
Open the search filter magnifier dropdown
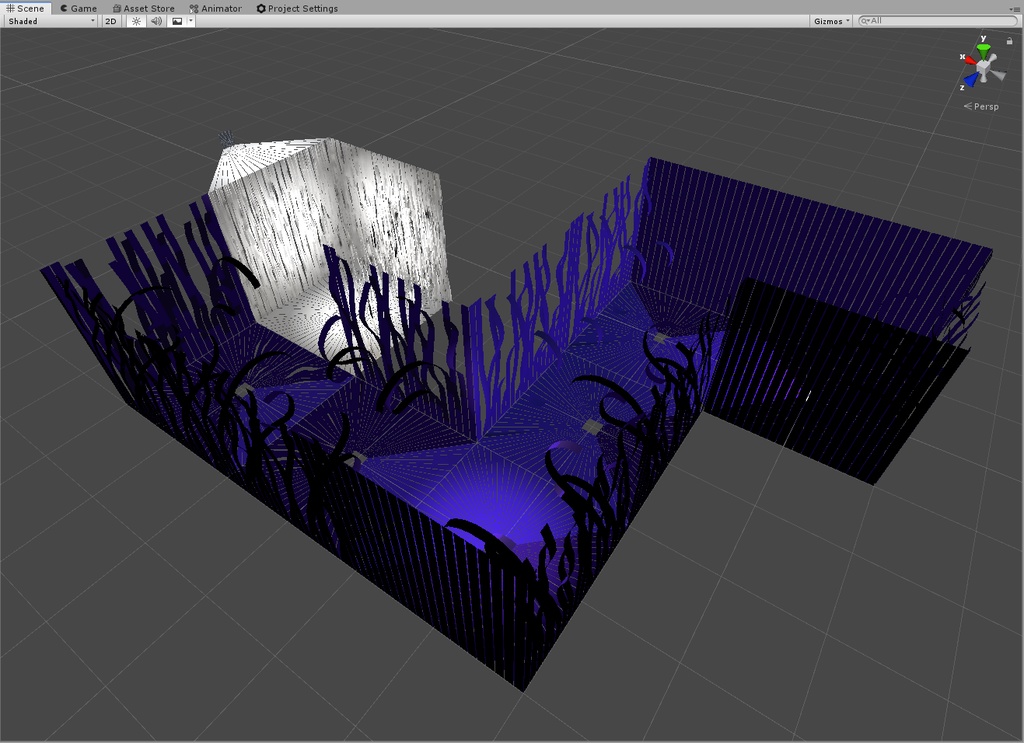click(x=865, y=21)
